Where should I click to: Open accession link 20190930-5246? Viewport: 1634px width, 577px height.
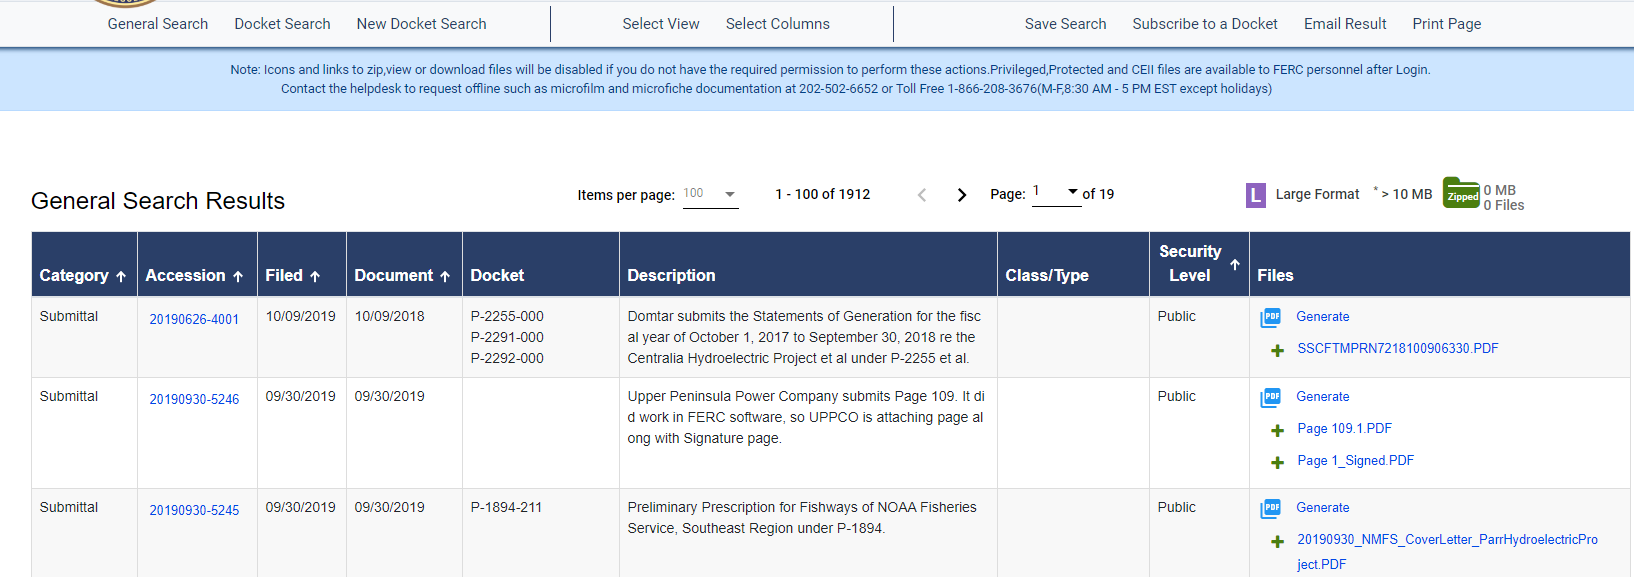194,399
